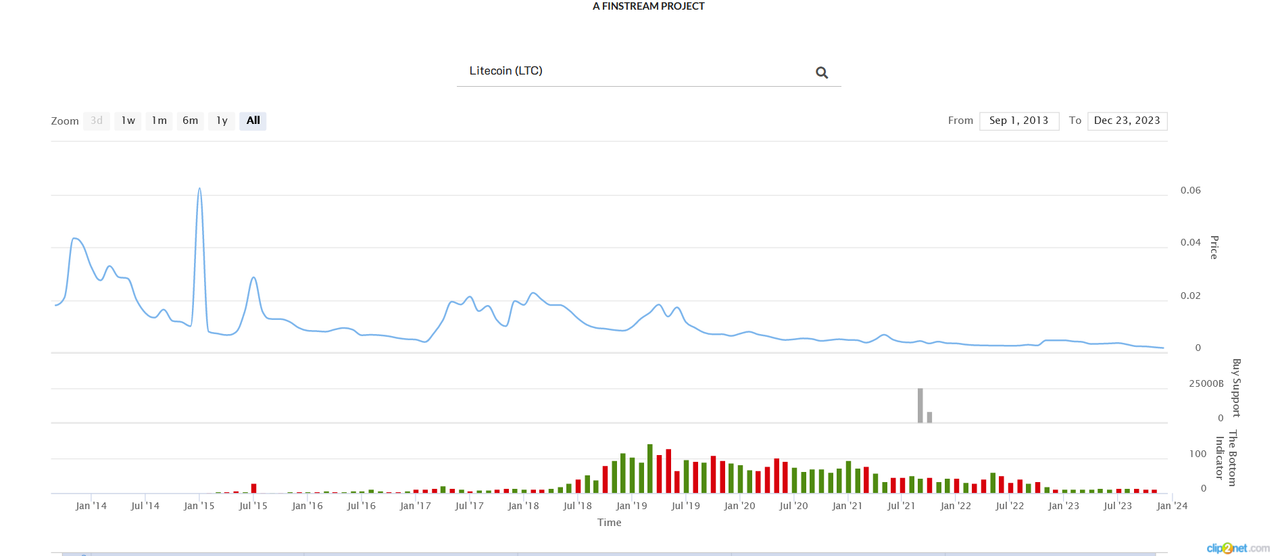Click the Jan '14 x-axis label
This screenshot has height=556, width=1280.
point(91,506)
